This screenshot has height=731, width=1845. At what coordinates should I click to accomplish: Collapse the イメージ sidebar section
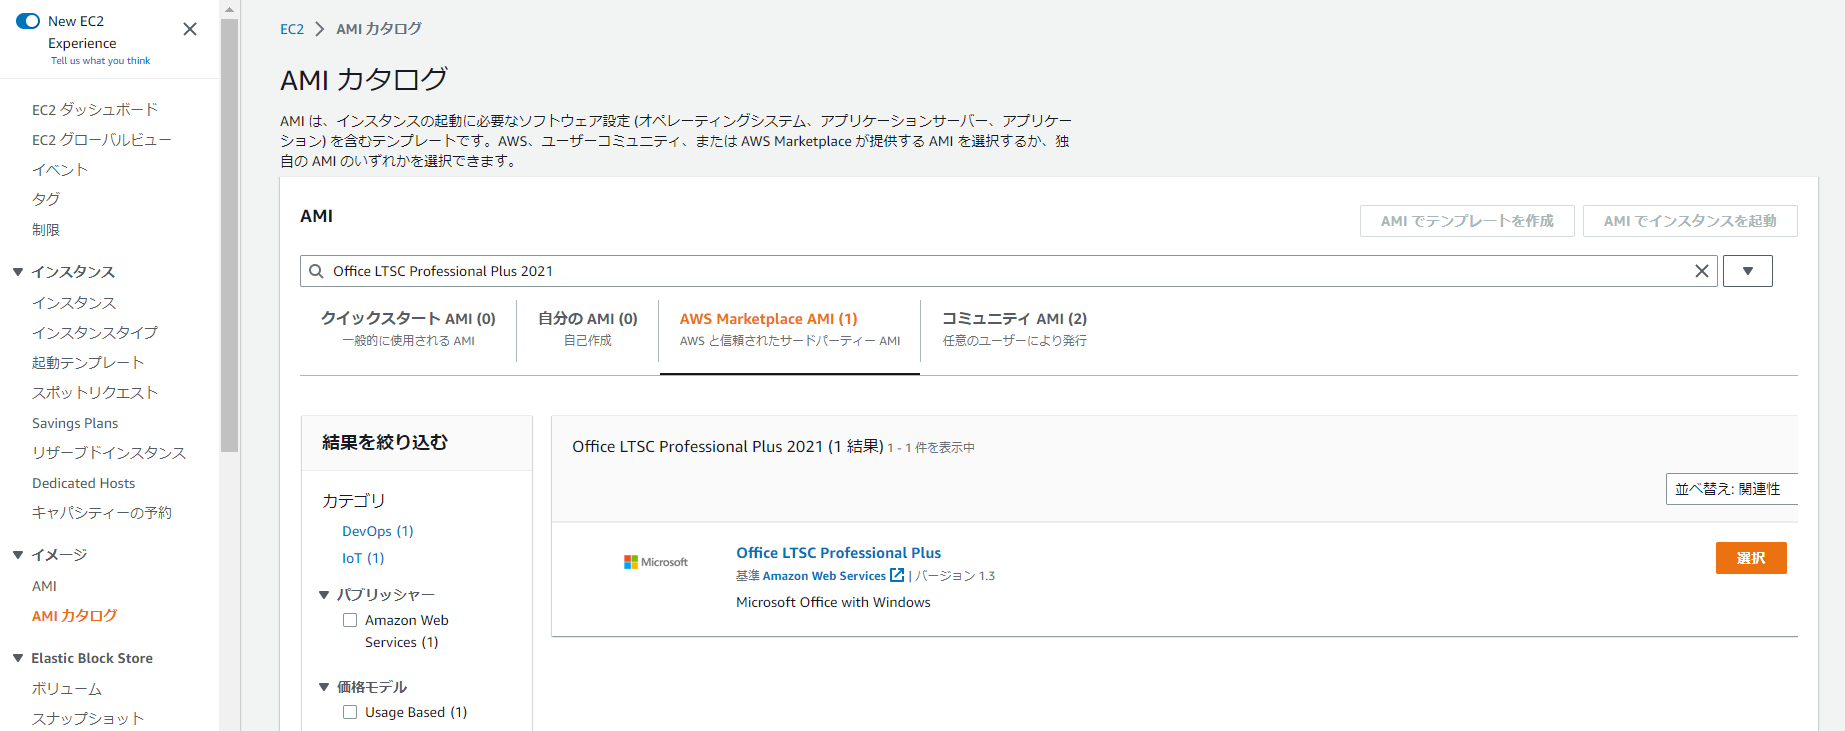[x=18, y=555]
